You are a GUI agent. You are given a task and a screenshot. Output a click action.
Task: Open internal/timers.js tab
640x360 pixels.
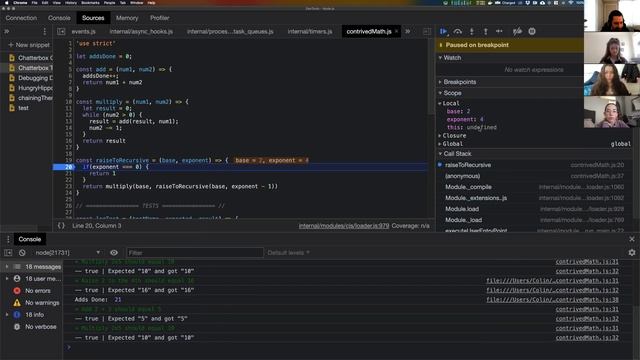[x=310, y=31]
